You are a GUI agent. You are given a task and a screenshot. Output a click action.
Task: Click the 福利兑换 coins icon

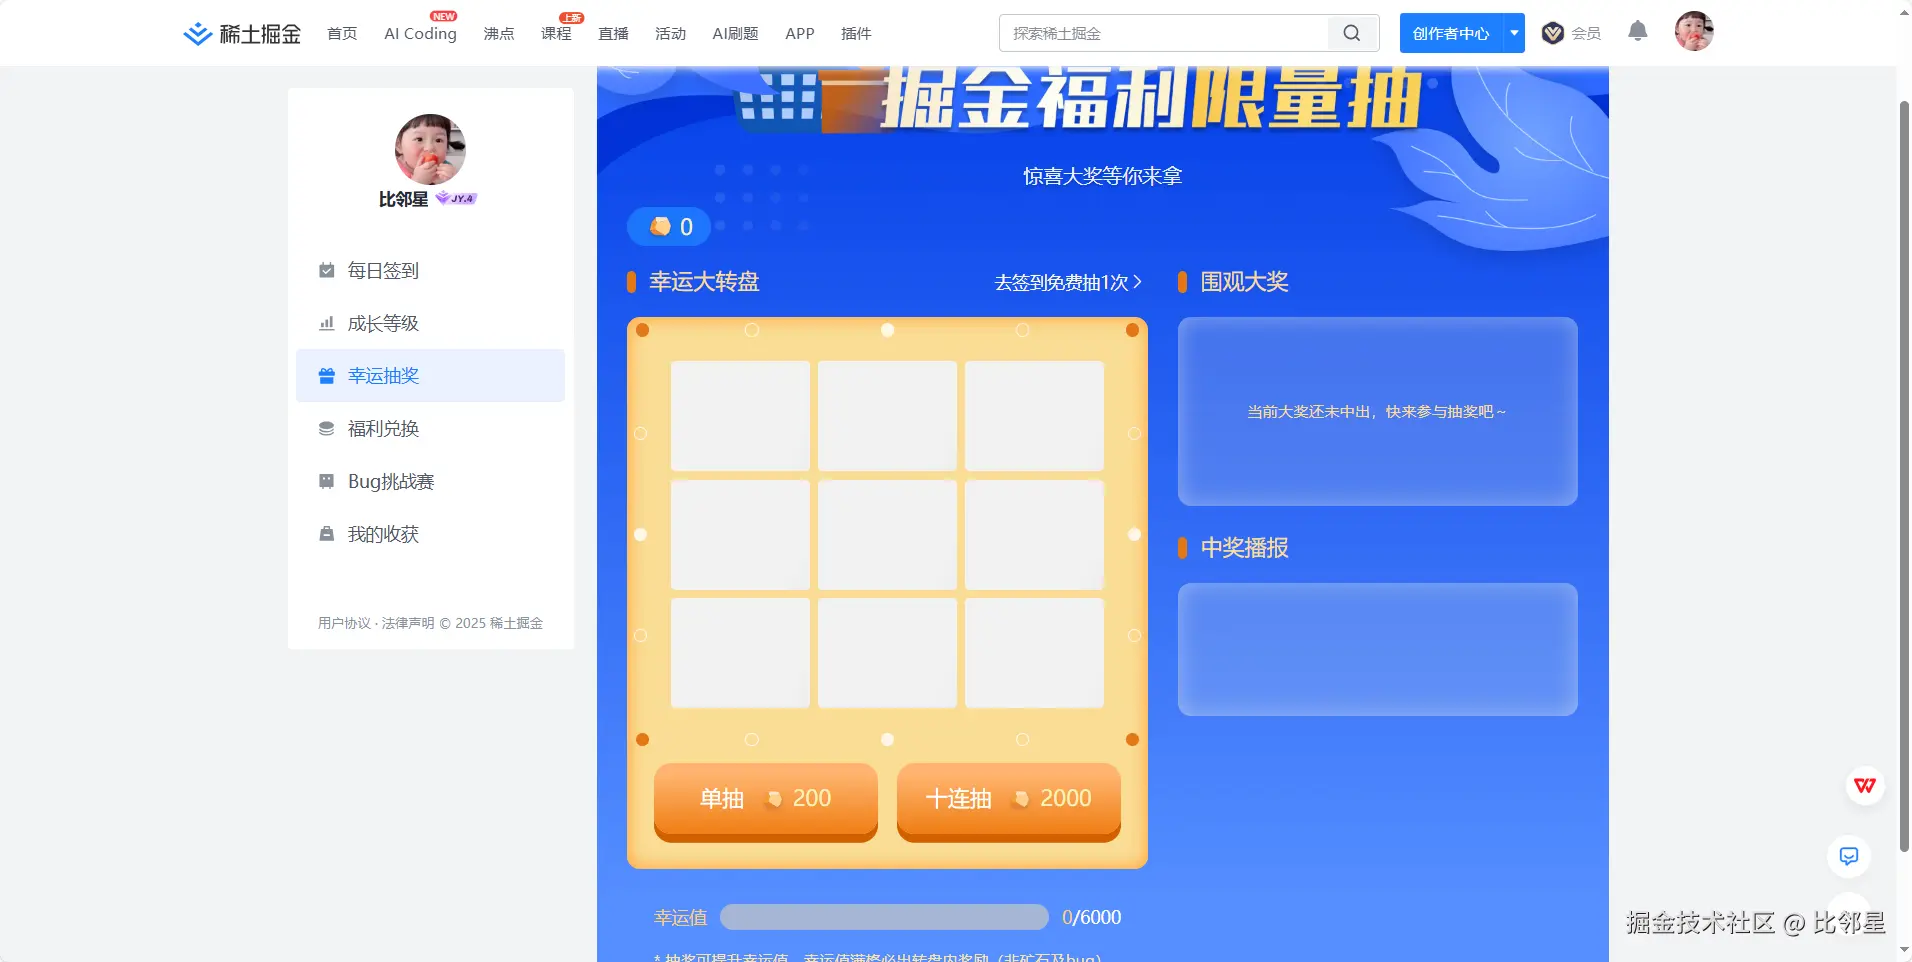click(x=326, y=428)
